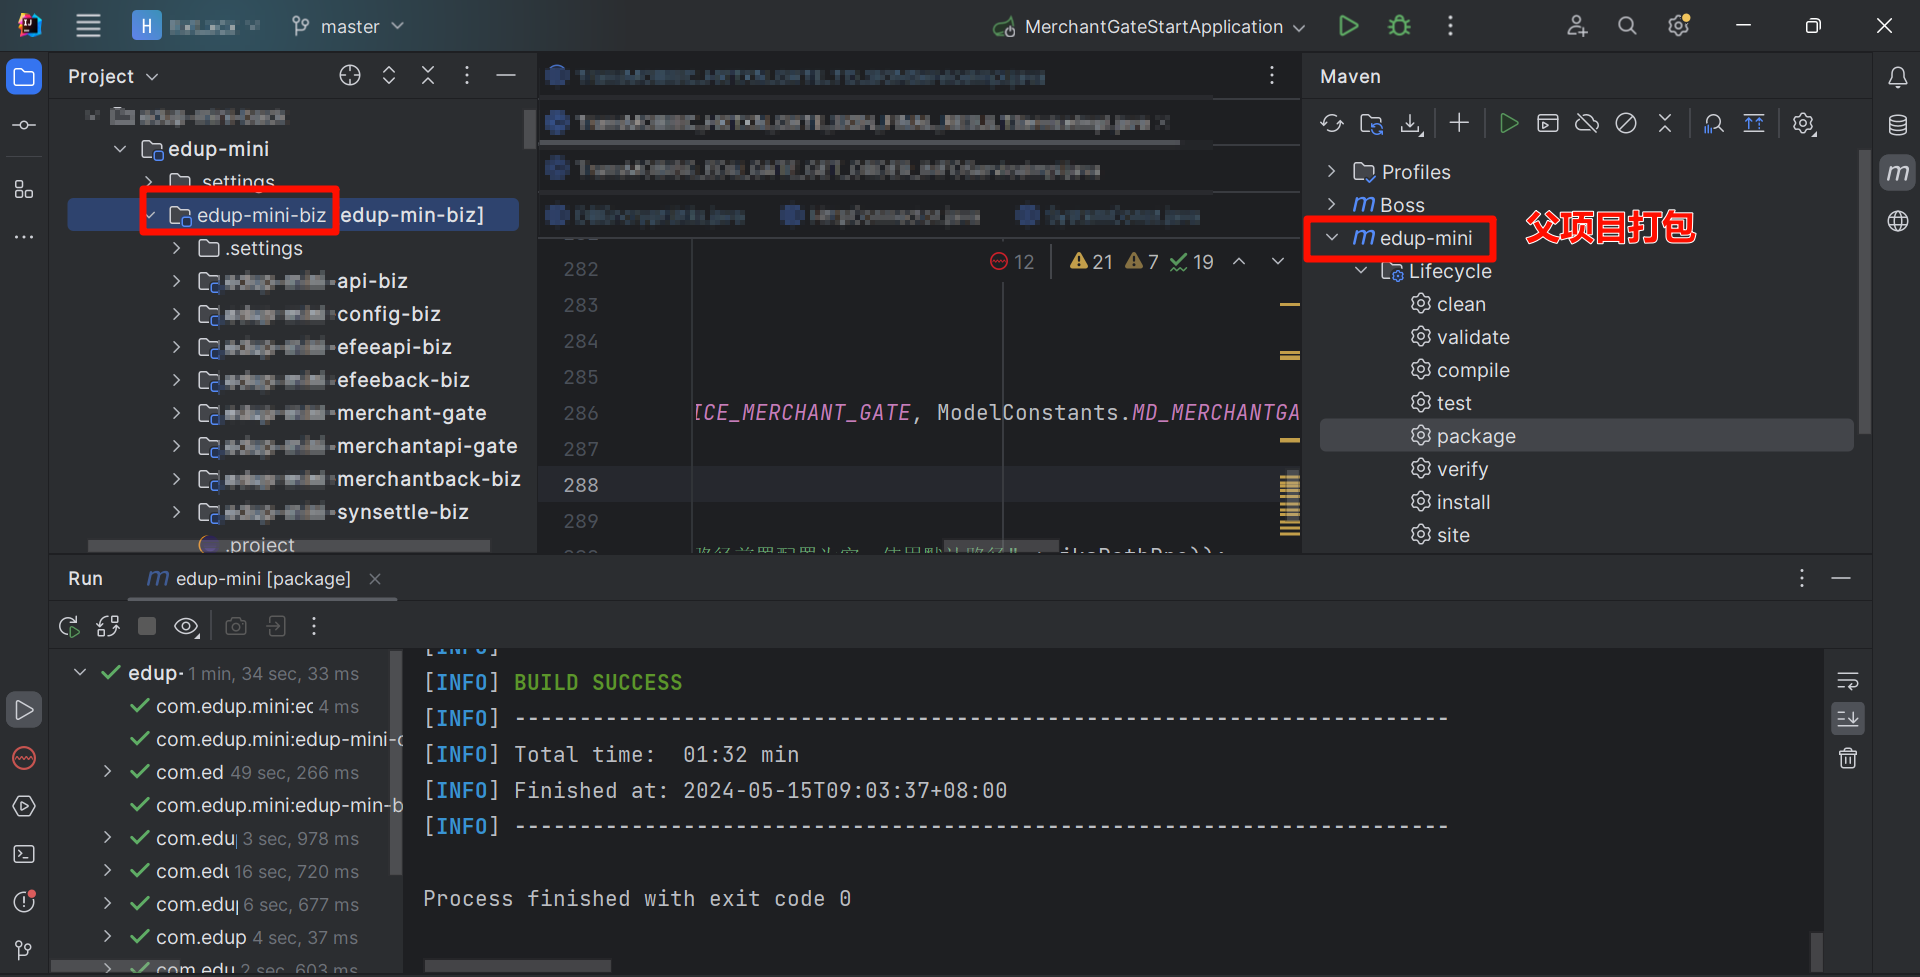Viewport: 1920px width, 977px height.
Task: Expand the Profiles node in Maven
Action: 1331,172
